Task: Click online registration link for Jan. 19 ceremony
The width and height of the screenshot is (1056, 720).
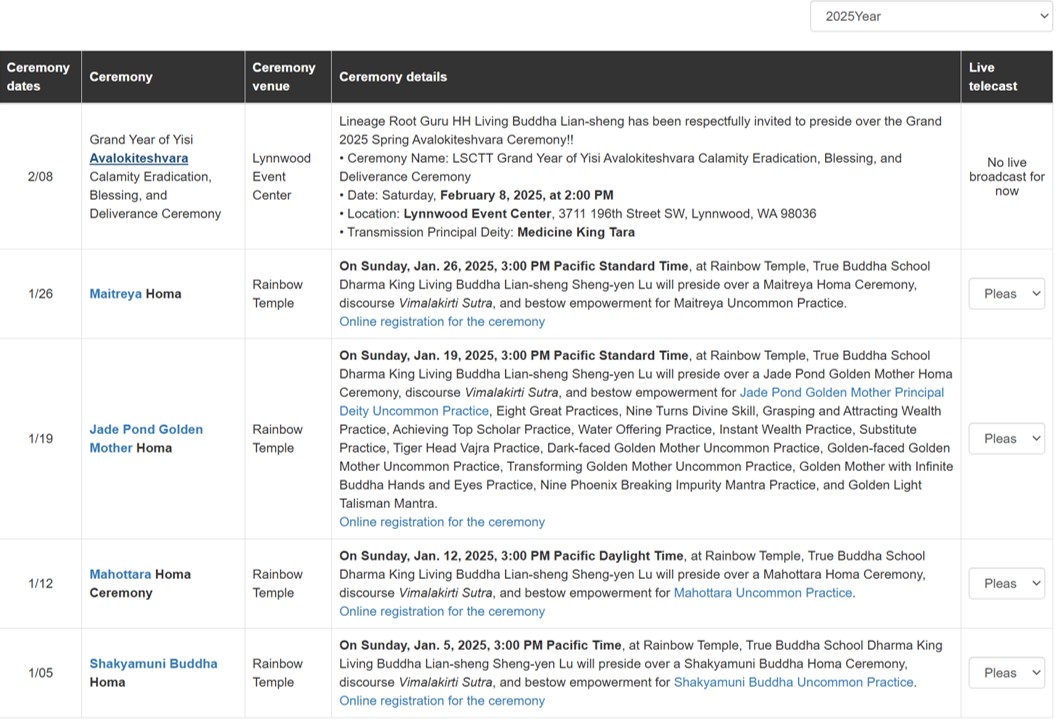Action: [x=442, y=522]
